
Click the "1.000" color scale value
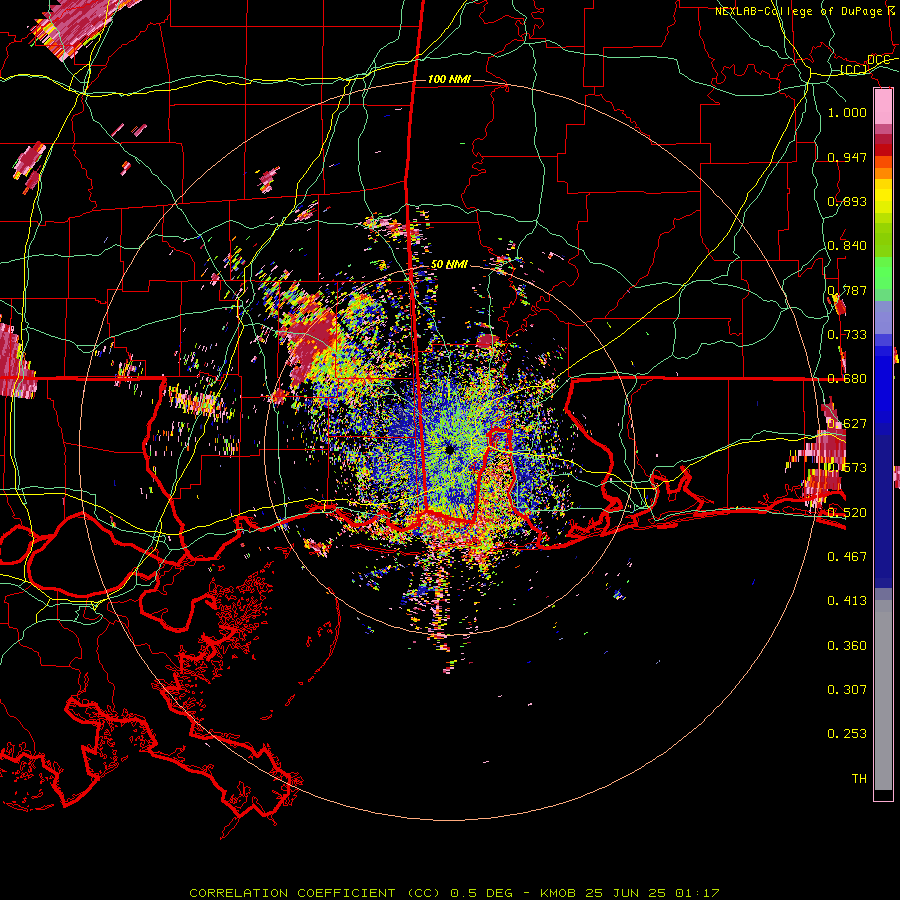click(x=847, y=112)
